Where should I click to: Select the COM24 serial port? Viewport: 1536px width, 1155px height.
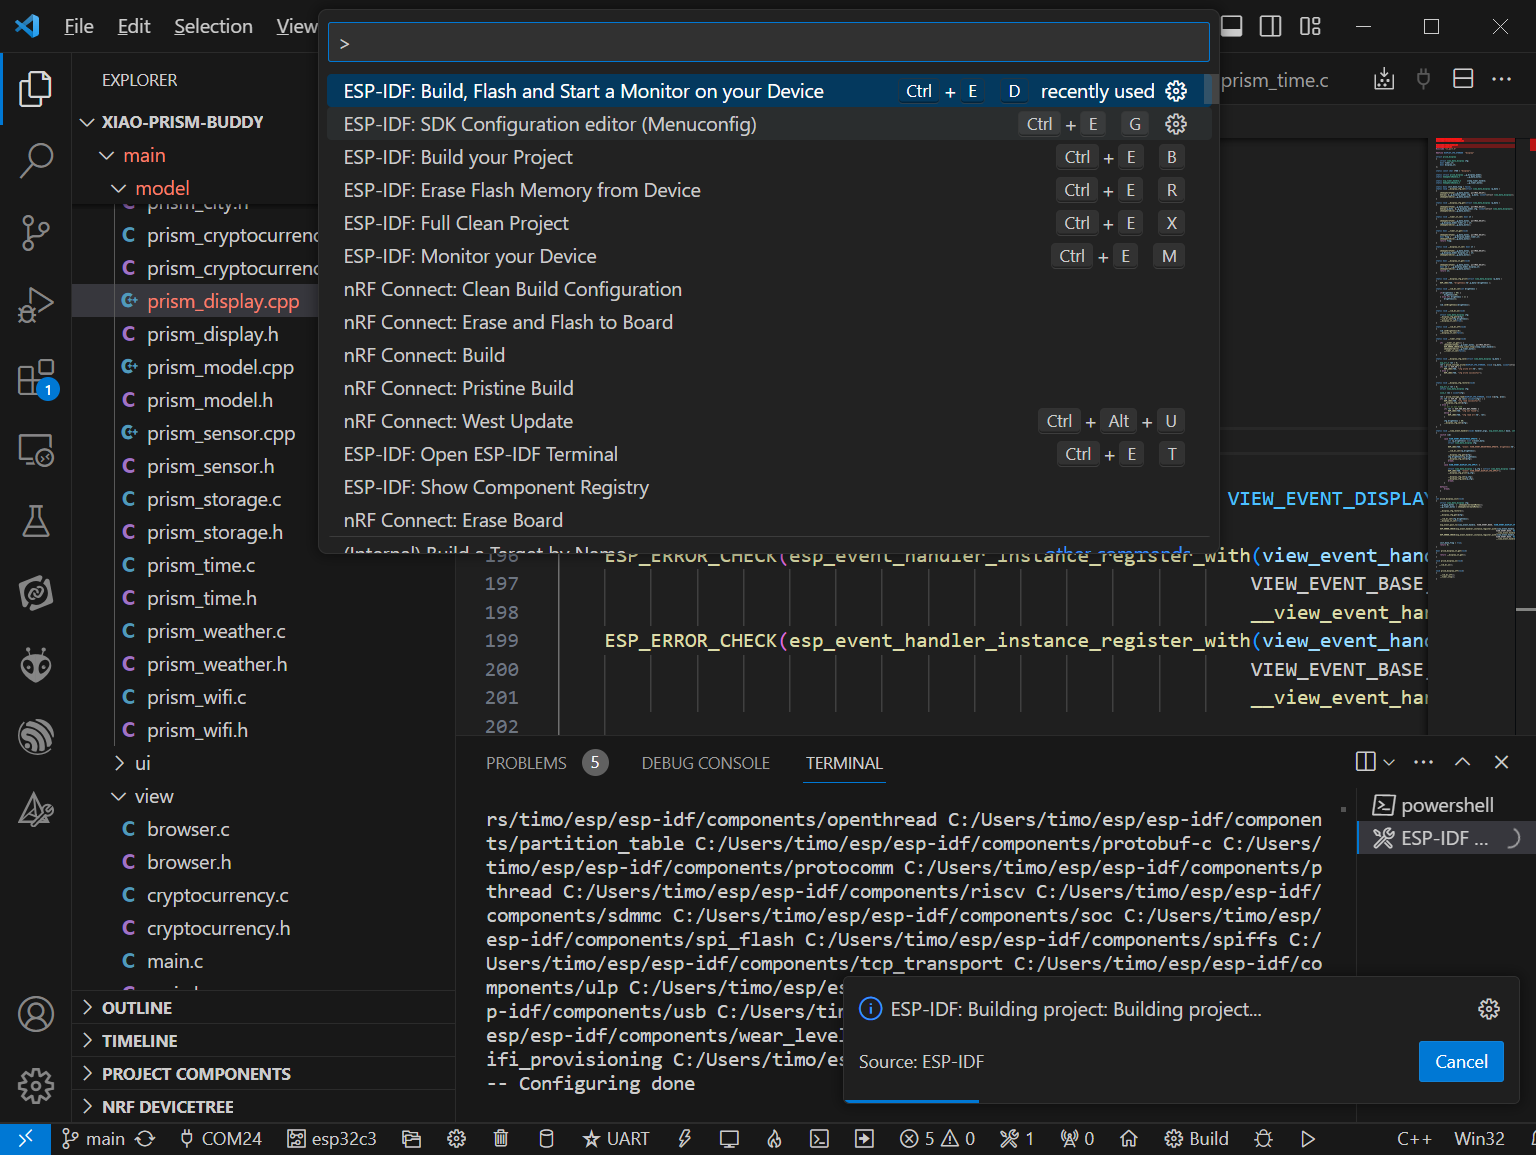click(x=220, y=1138)
